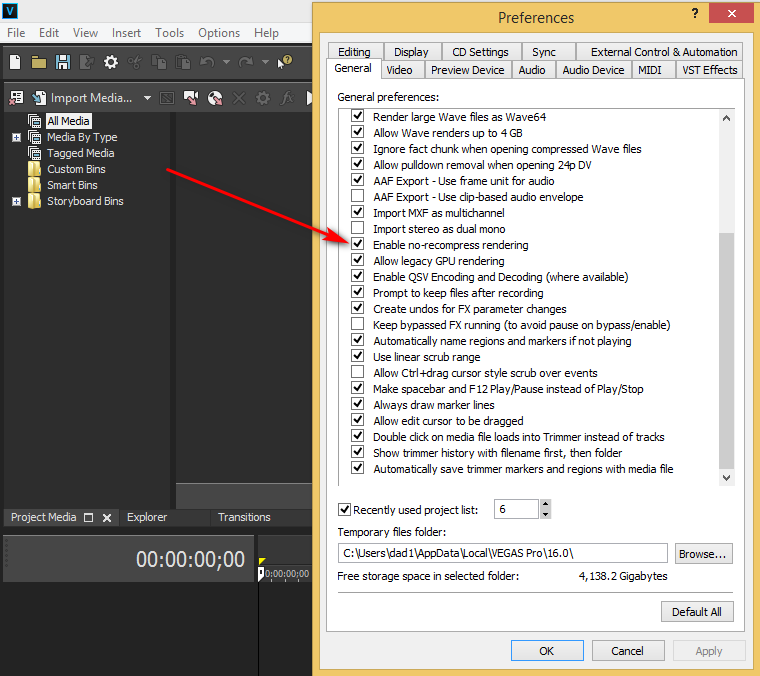Uncheck Render large Wave files as Wave64
This screenshot has width=760, height=676.
click(x=357, y=115)
